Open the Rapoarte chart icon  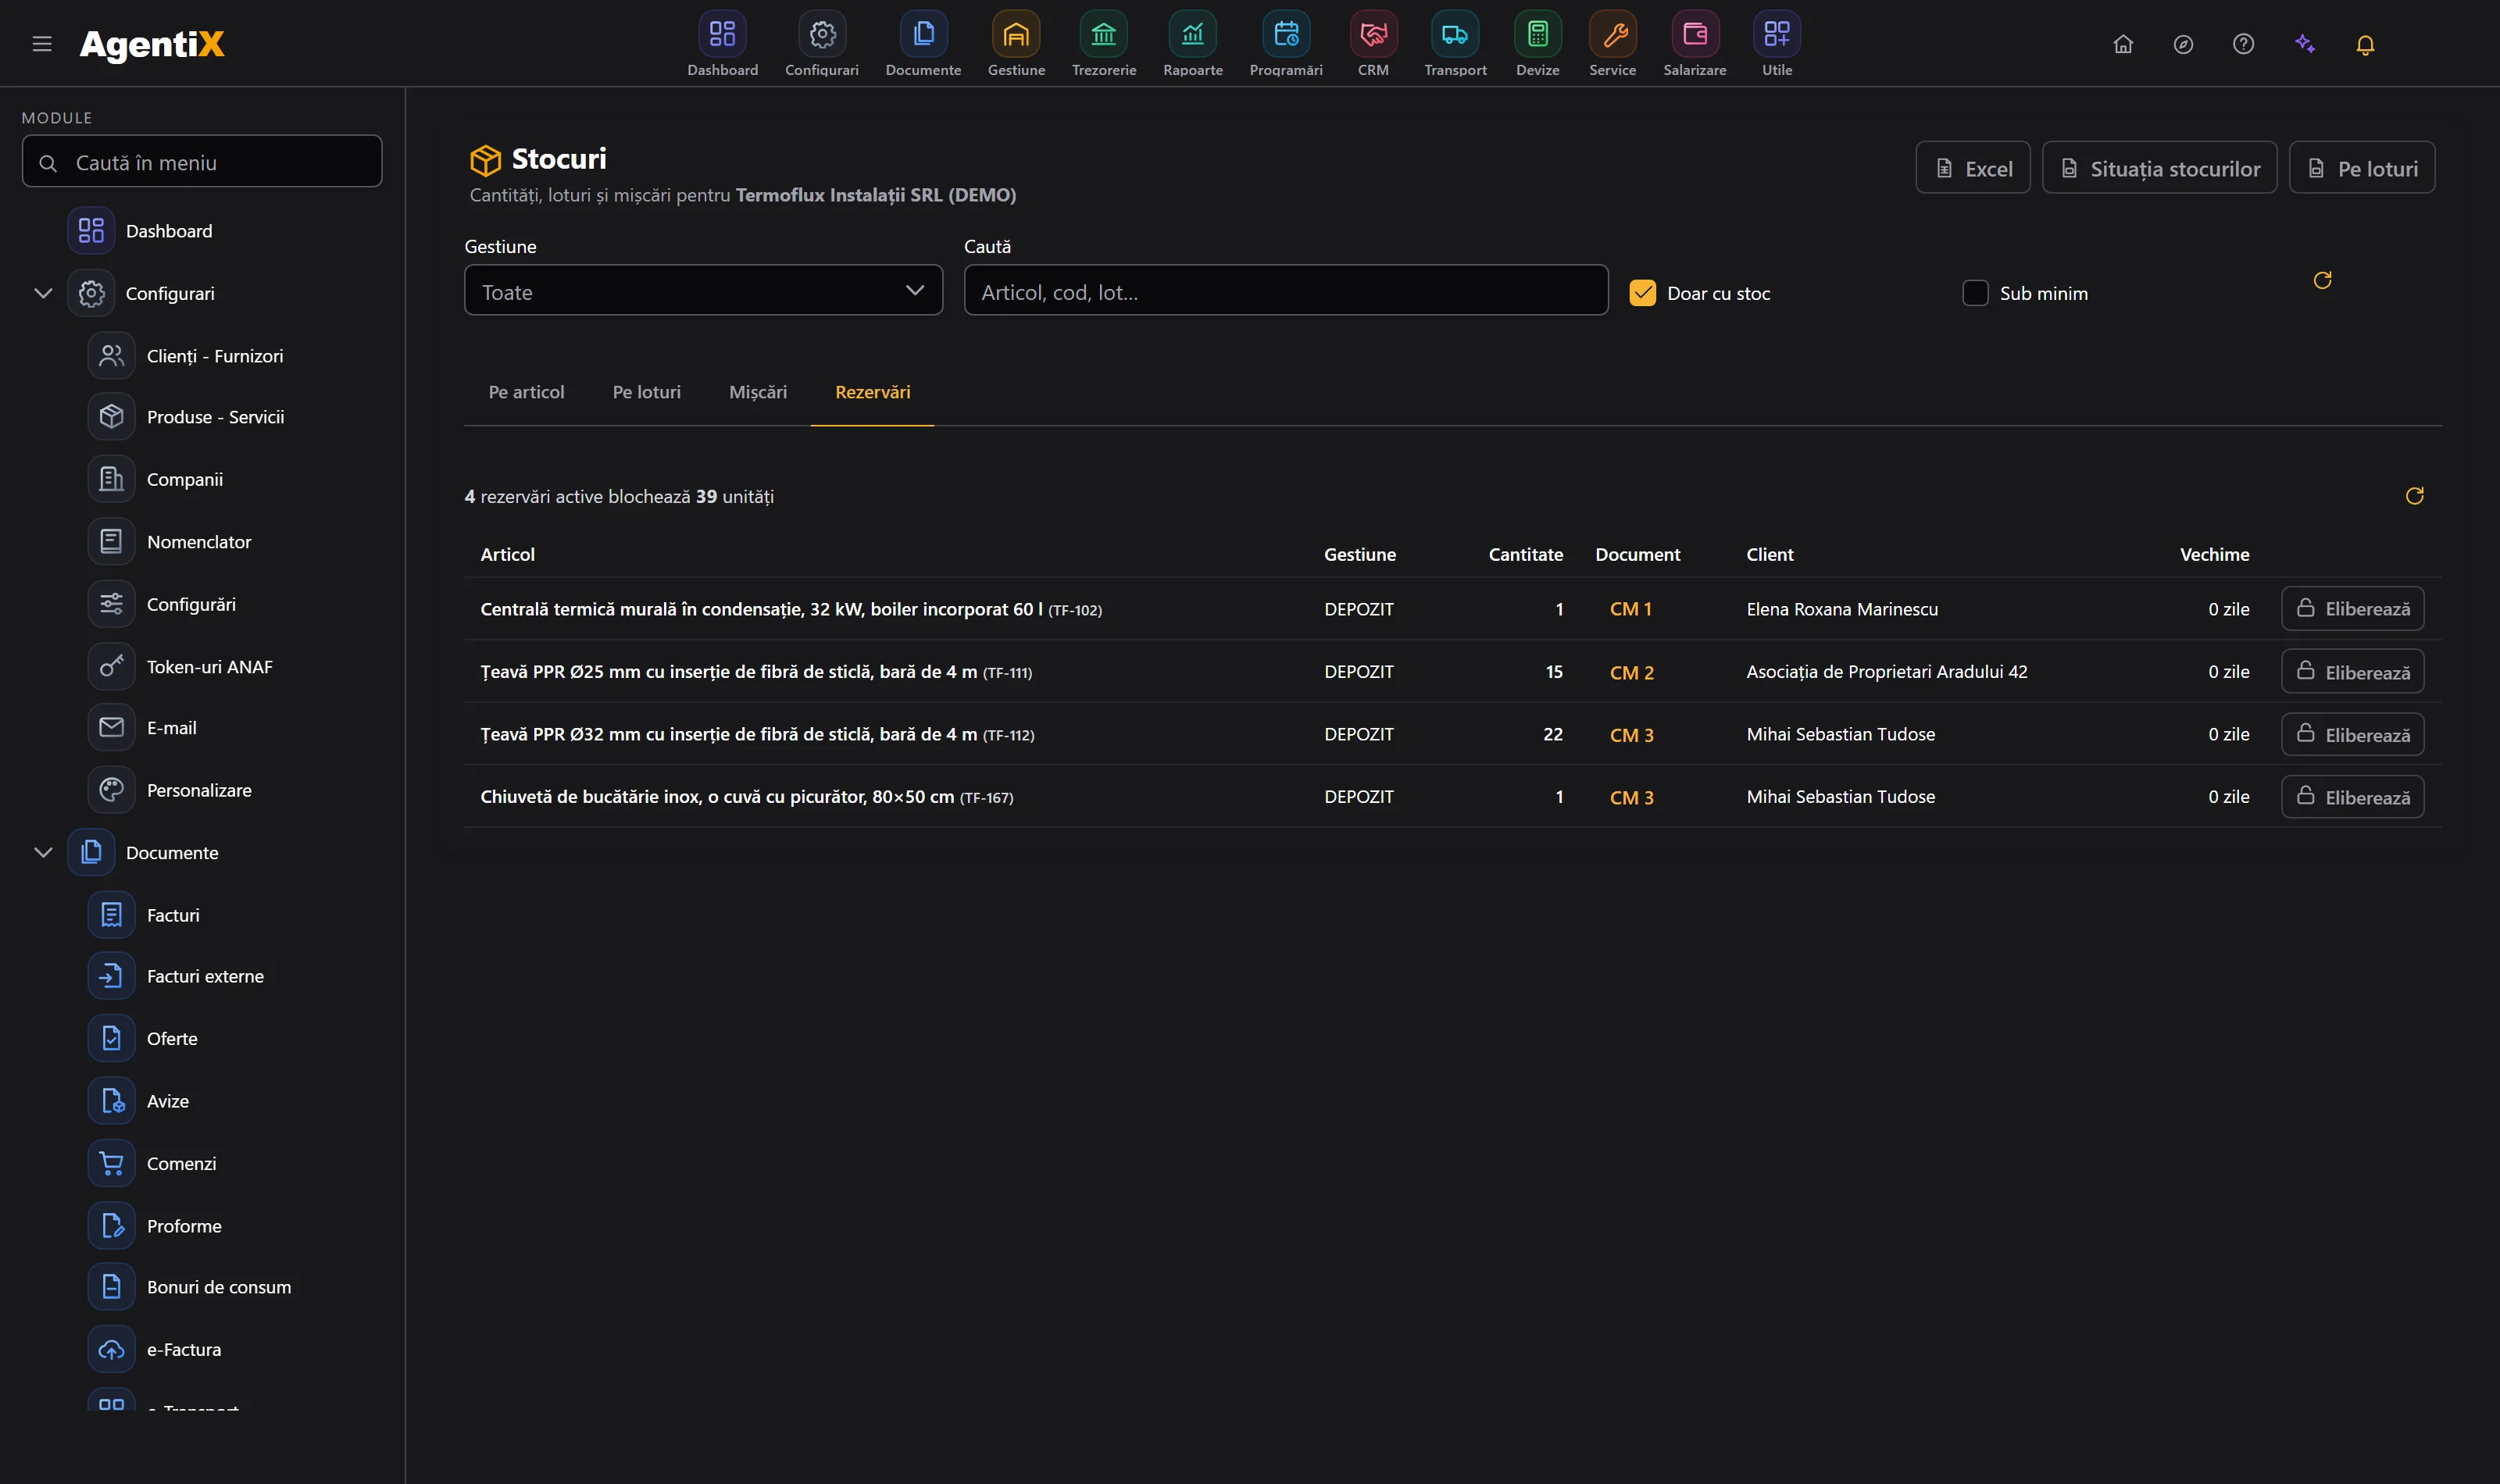[x=1192, y=35]
